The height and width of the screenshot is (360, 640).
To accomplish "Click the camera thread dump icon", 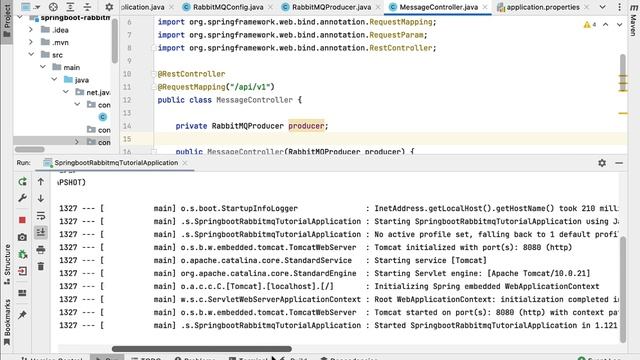I will click(x=22, y=237).
